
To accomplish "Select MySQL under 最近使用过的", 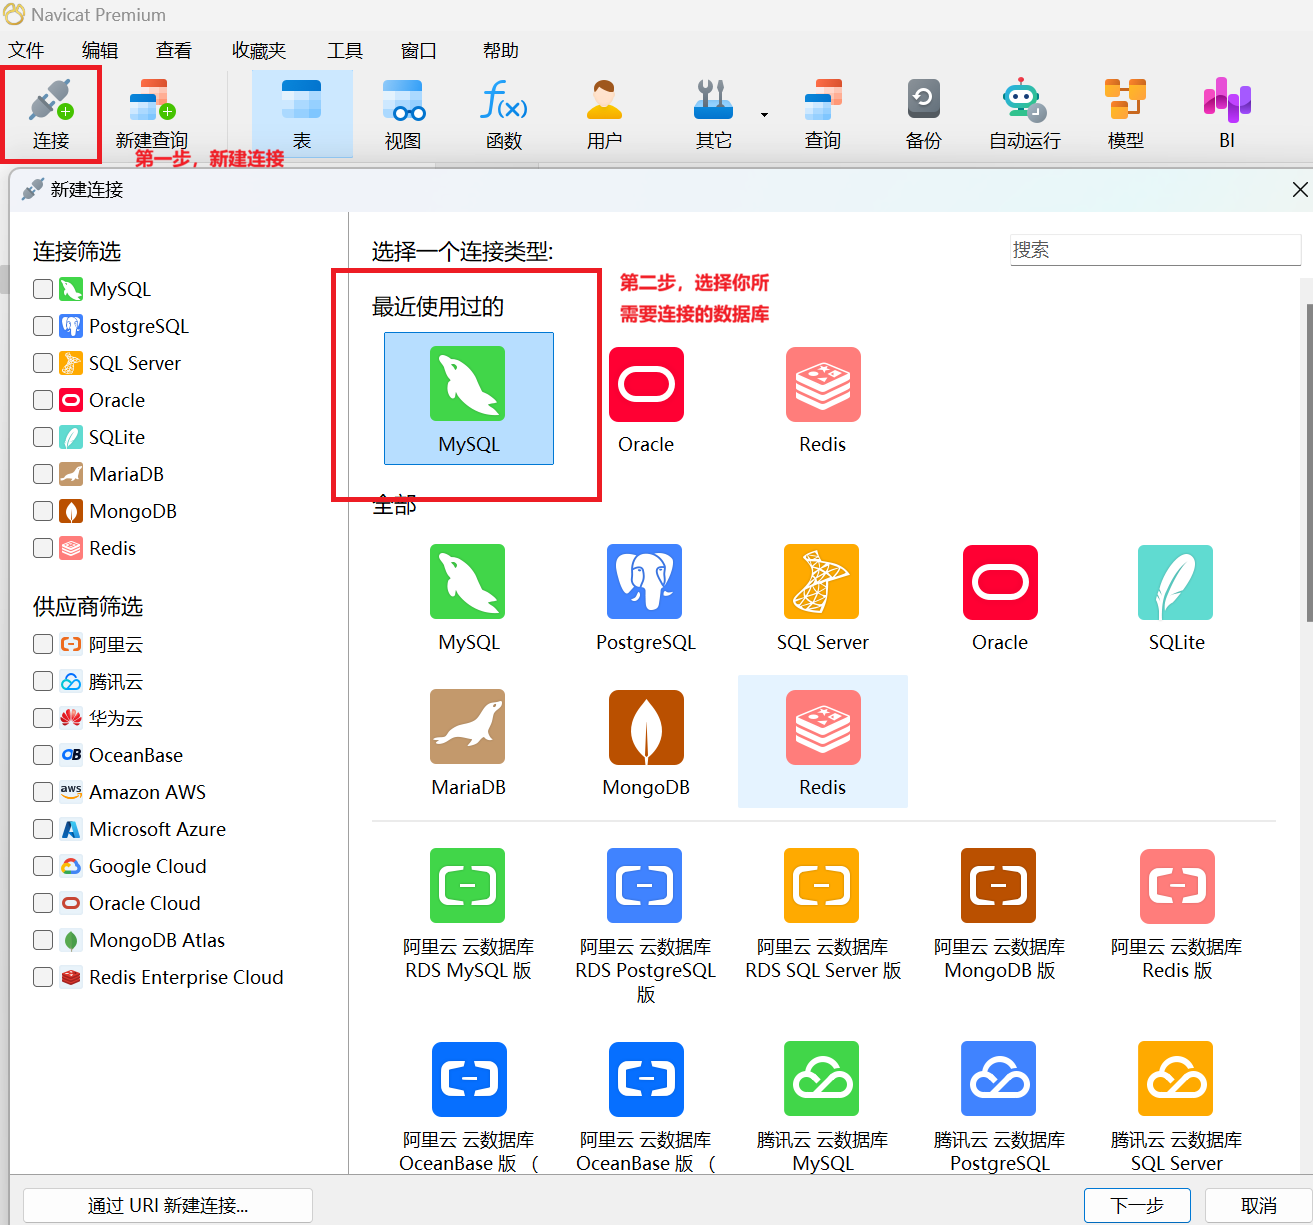I will [469, 398].
